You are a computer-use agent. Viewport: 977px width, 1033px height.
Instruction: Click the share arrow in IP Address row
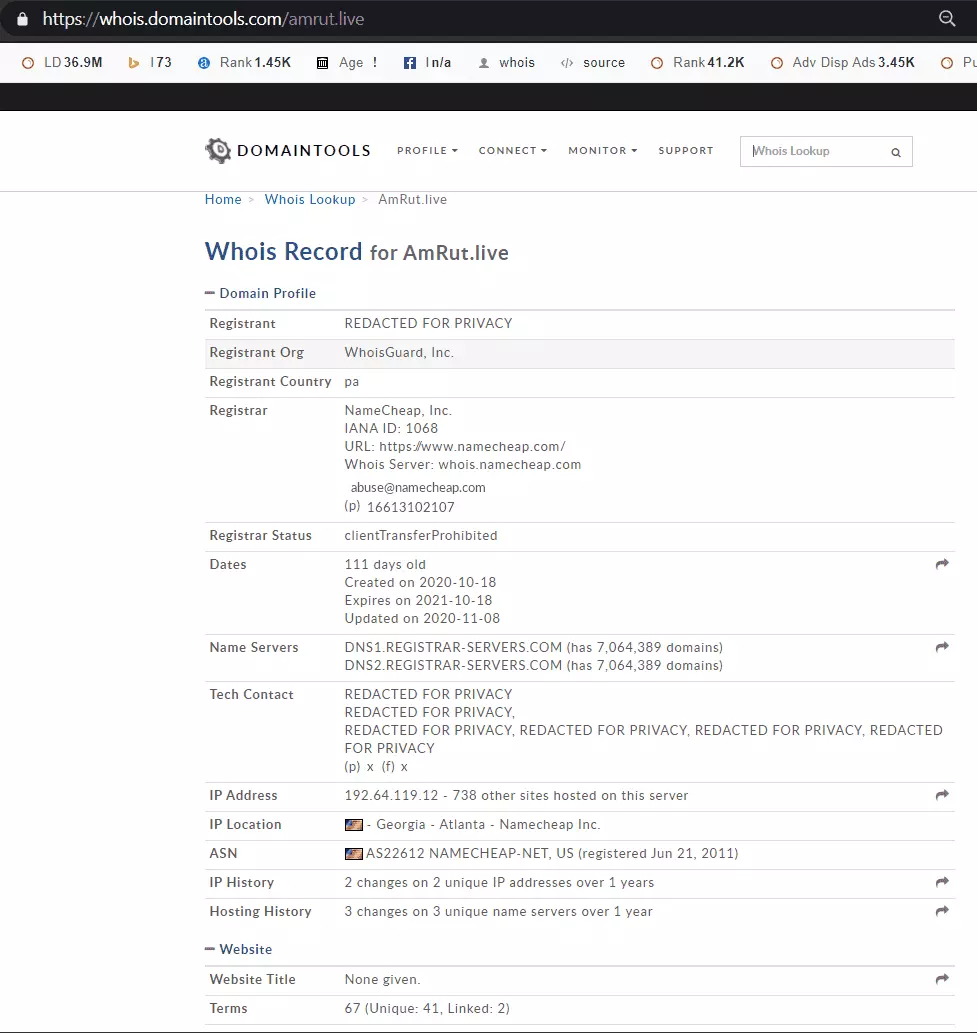942,795
